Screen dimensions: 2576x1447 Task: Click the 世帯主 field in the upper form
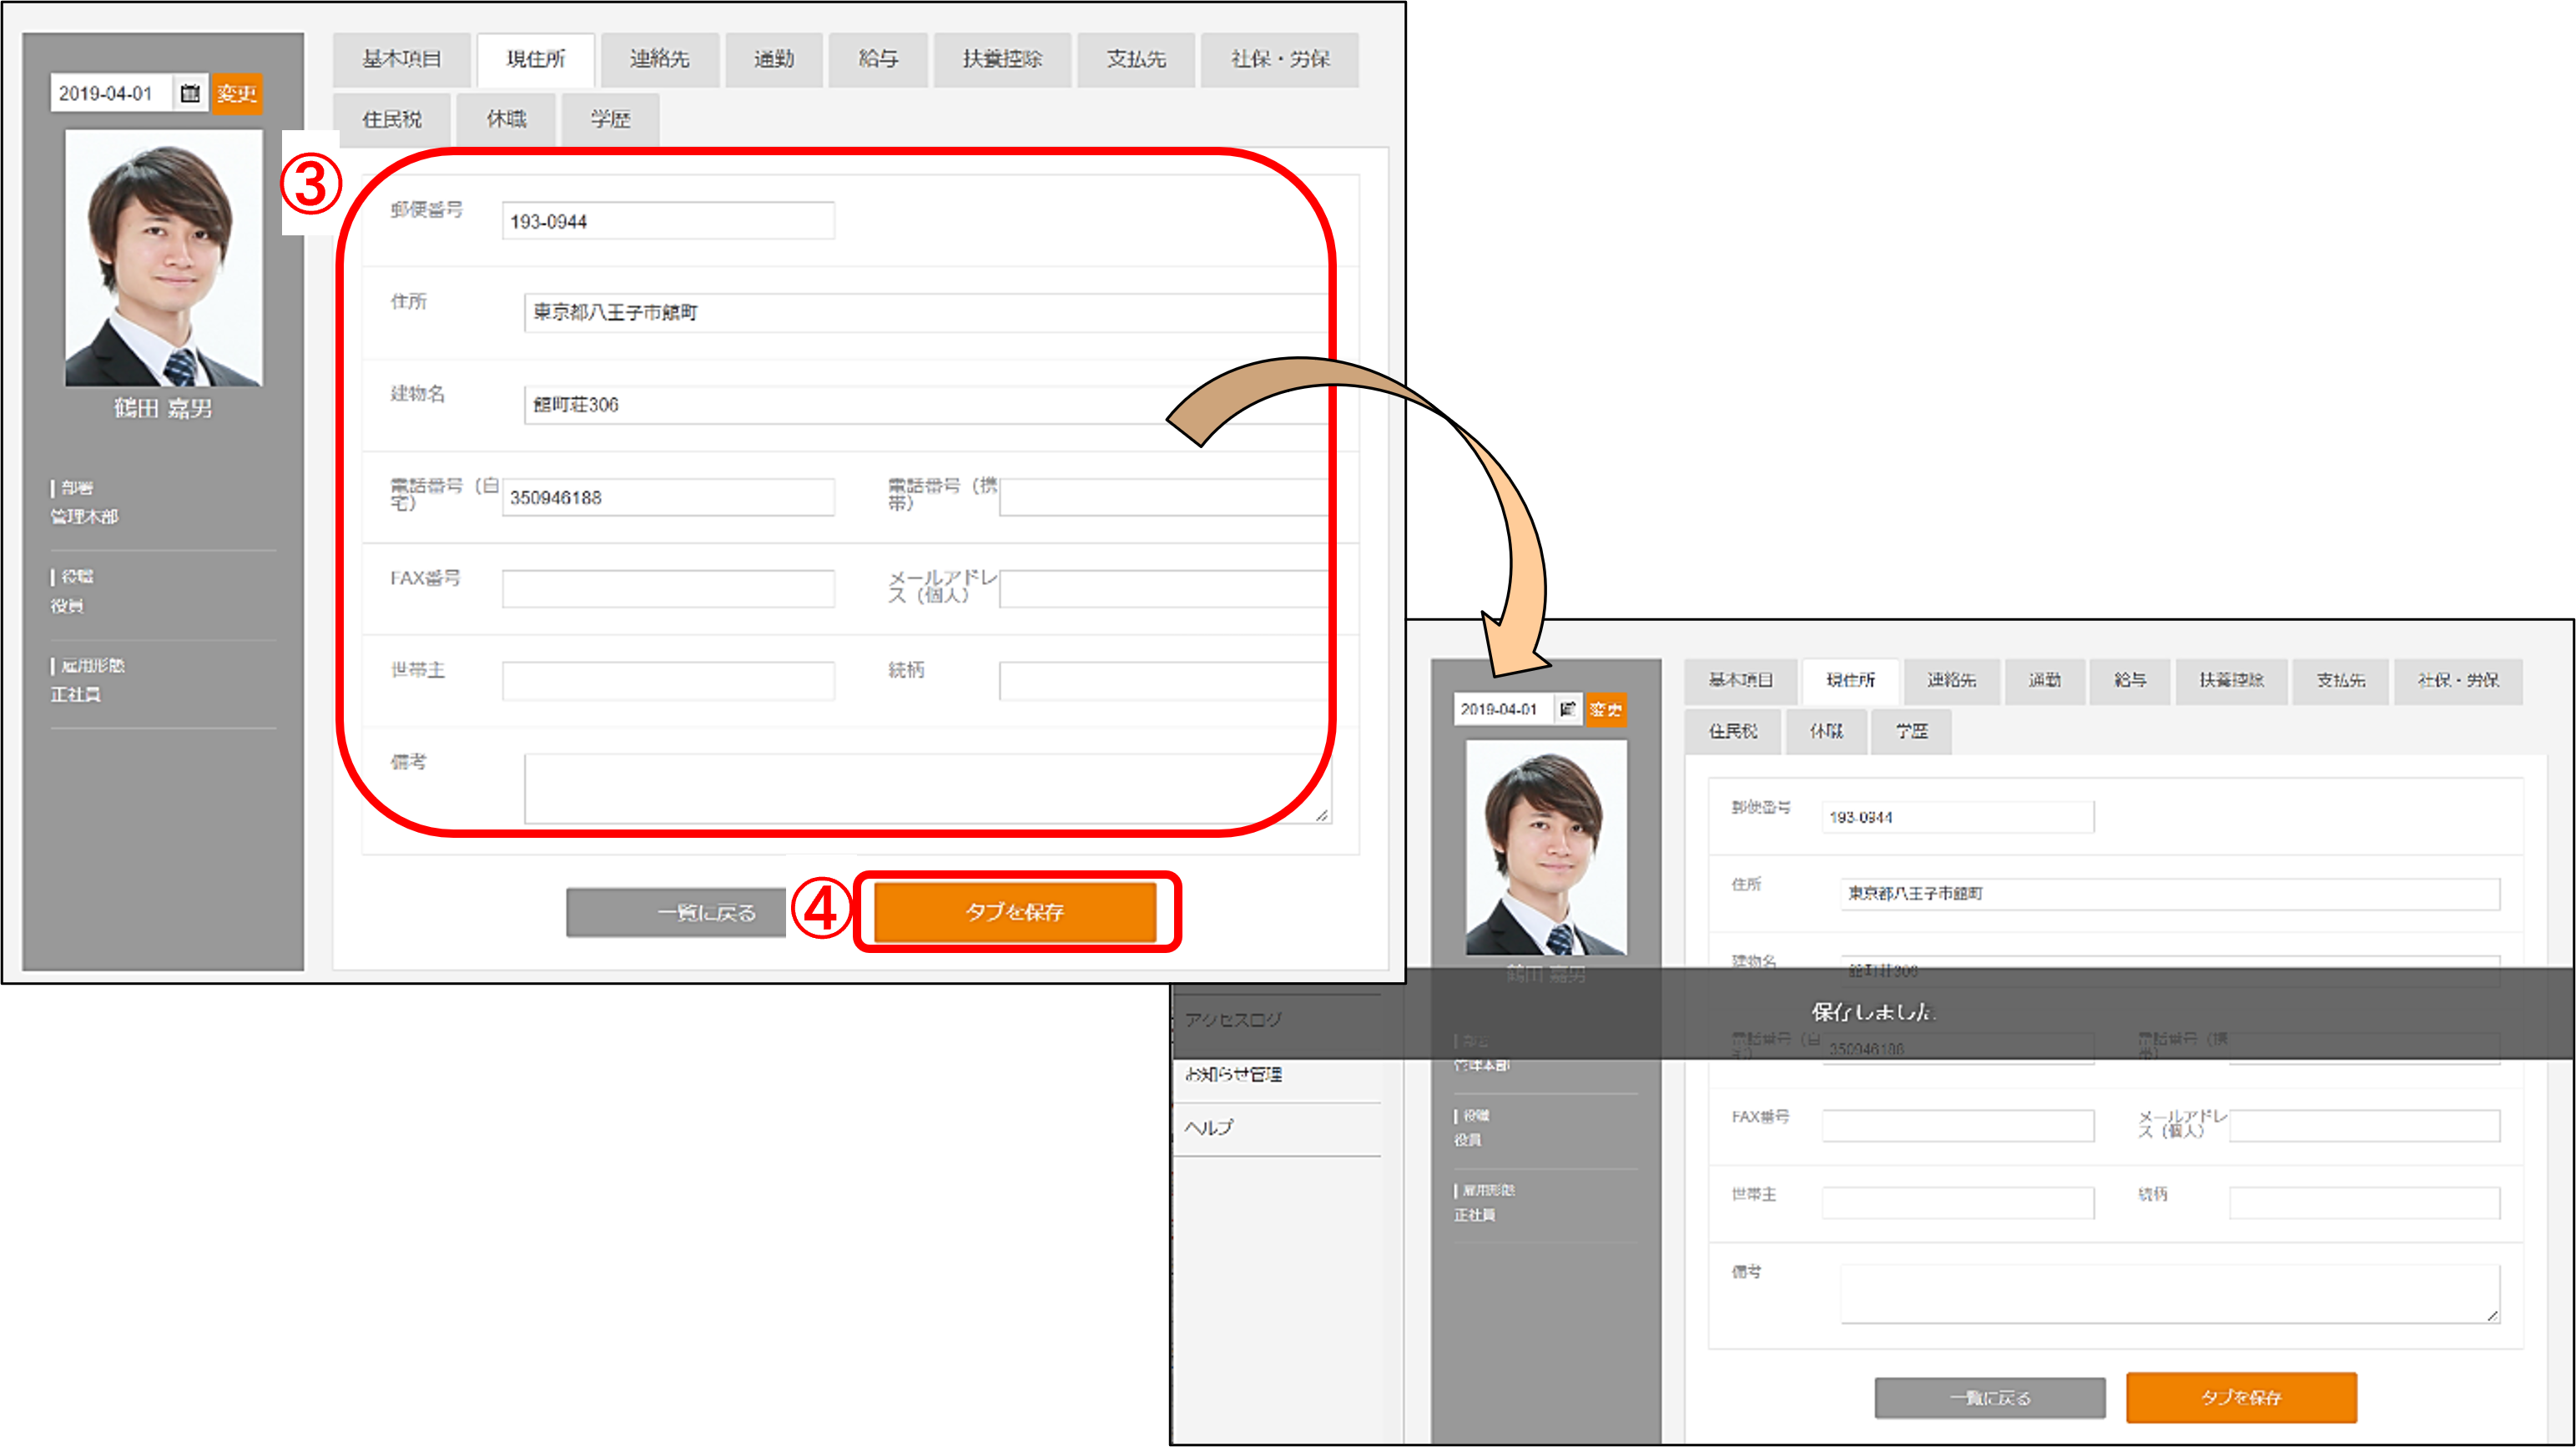pos(668,681)
